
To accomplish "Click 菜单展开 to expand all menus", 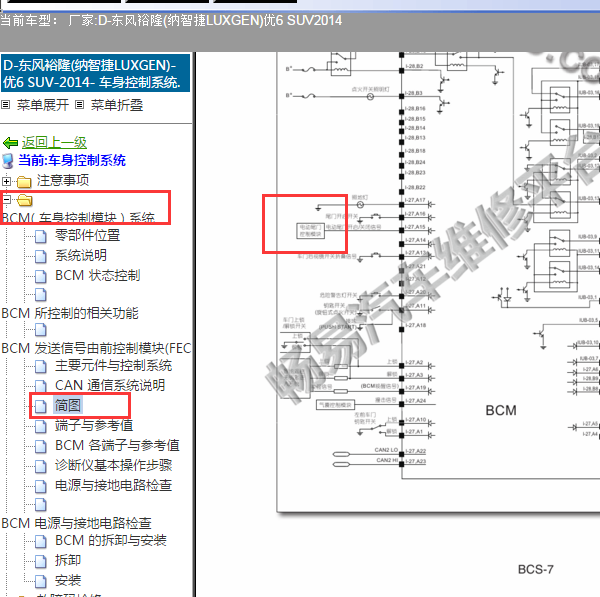I will (42, 105).
